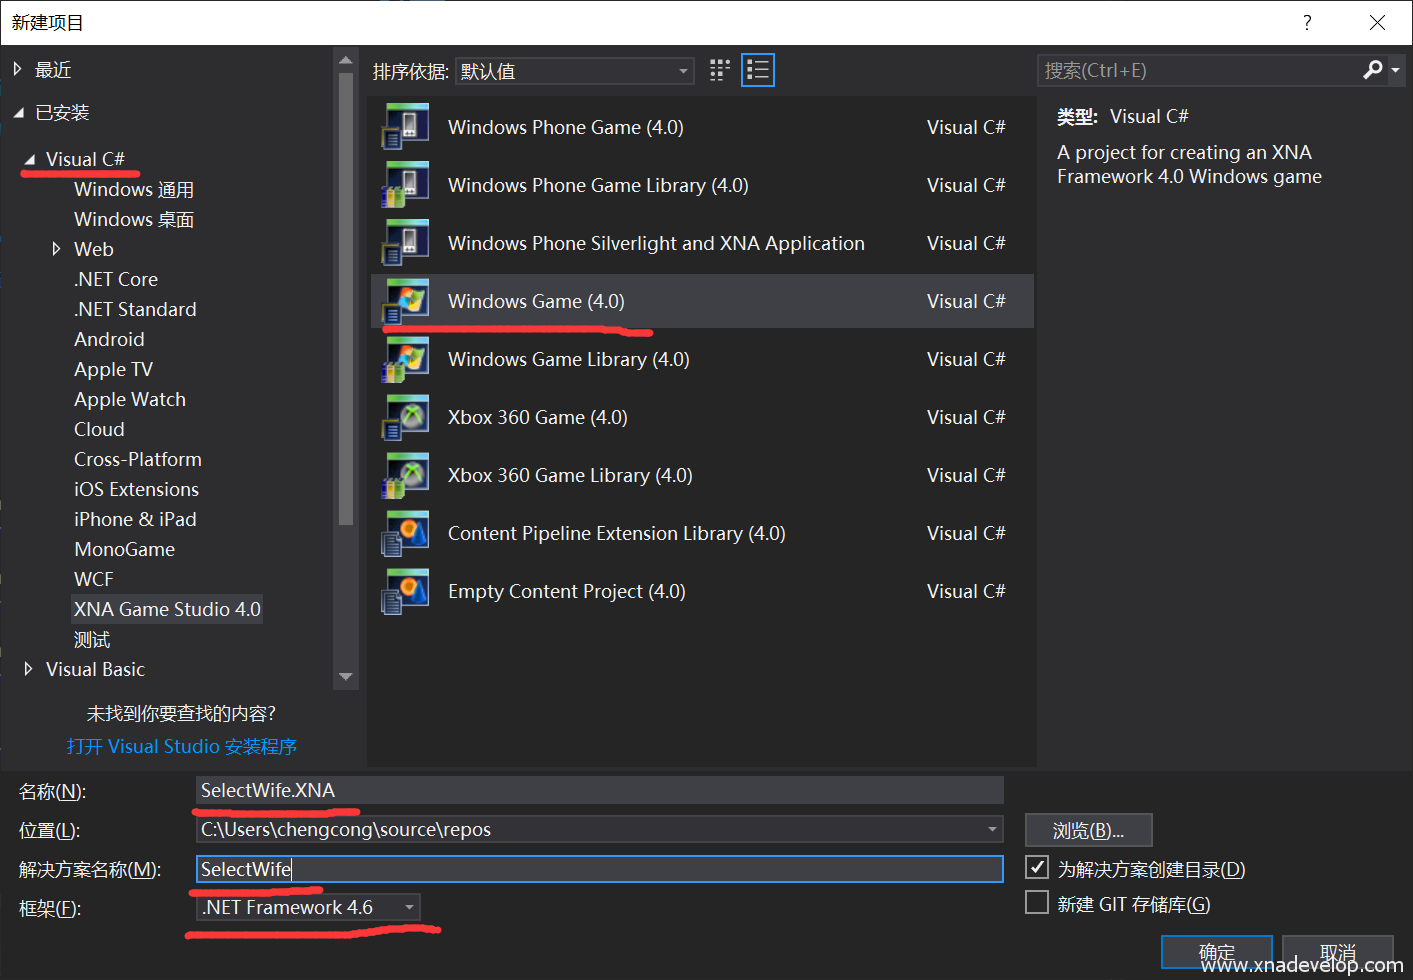Click the search magnifier icon
1413x980 pixels.
(x=1373, y=70)
